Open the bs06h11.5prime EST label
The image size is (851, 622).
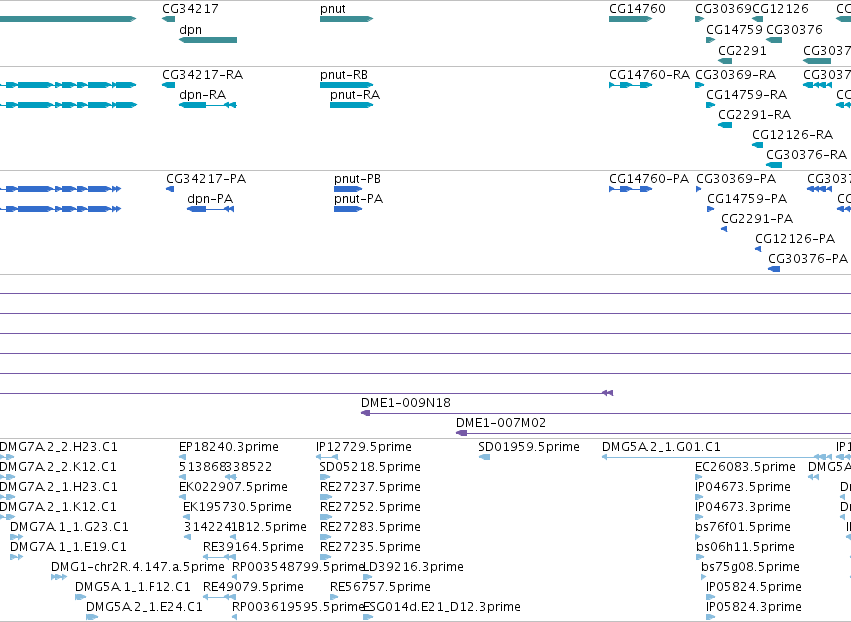(x=745, y=547)
